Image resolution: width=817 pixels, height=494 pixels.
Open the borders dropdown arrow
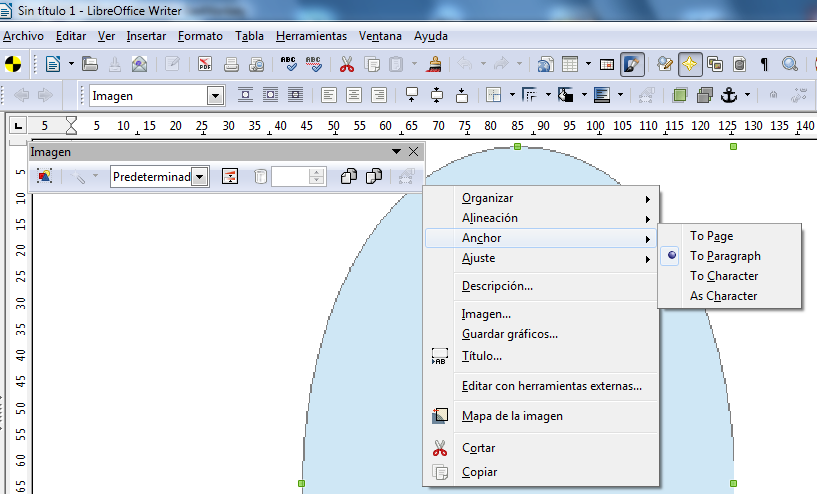[x=512, y=95]
